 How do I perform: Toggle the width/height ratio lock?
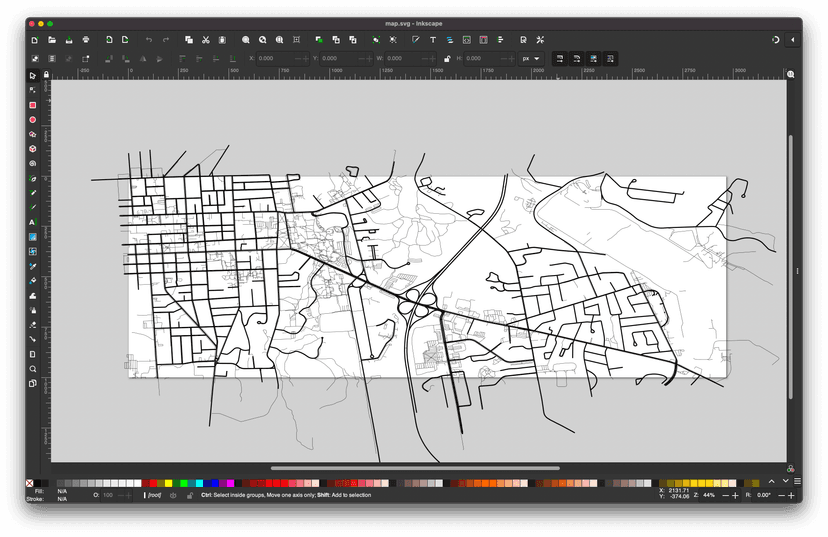[447, 58]
